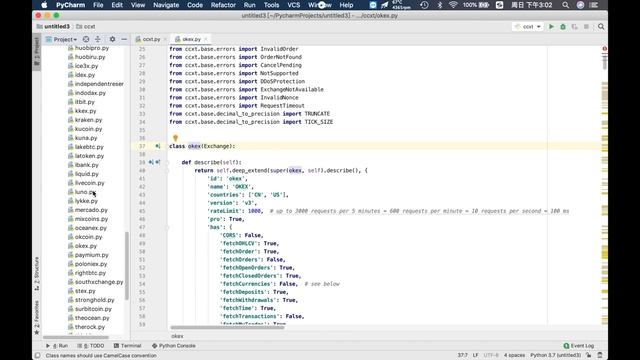
Task: Click the read-only lock icon in status bar
Action: pyautogui.click(x=589, y=355)
